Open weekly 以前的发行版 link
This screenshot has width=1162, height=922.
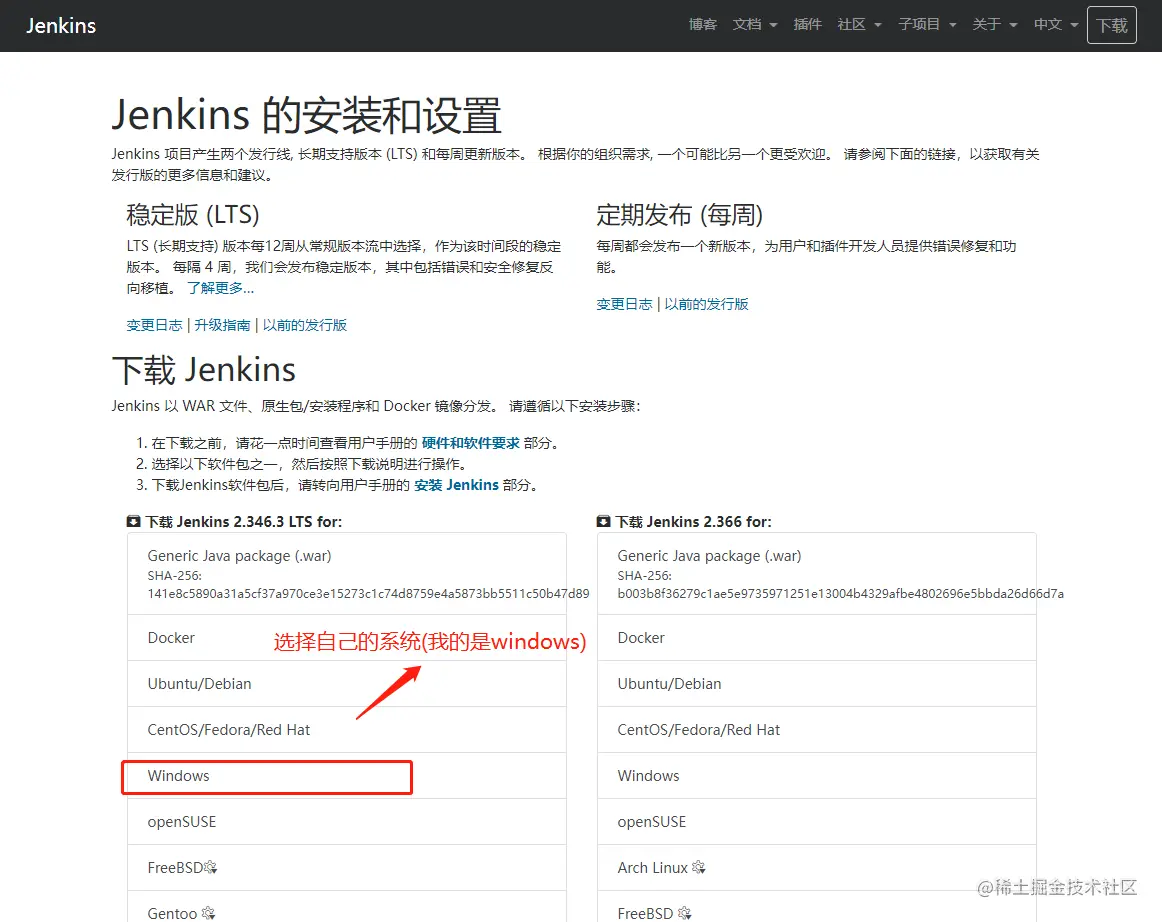(x=706, y=304)
